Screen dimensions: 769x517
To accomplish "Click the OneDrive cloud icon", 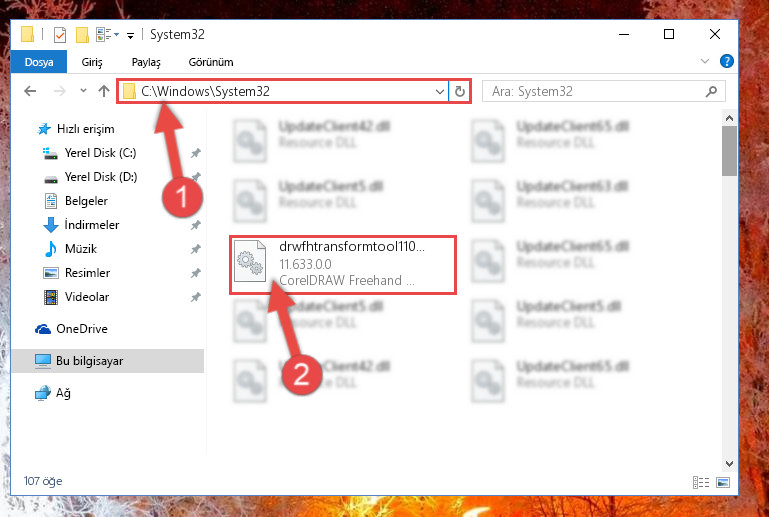I will (x=43, y=329).
